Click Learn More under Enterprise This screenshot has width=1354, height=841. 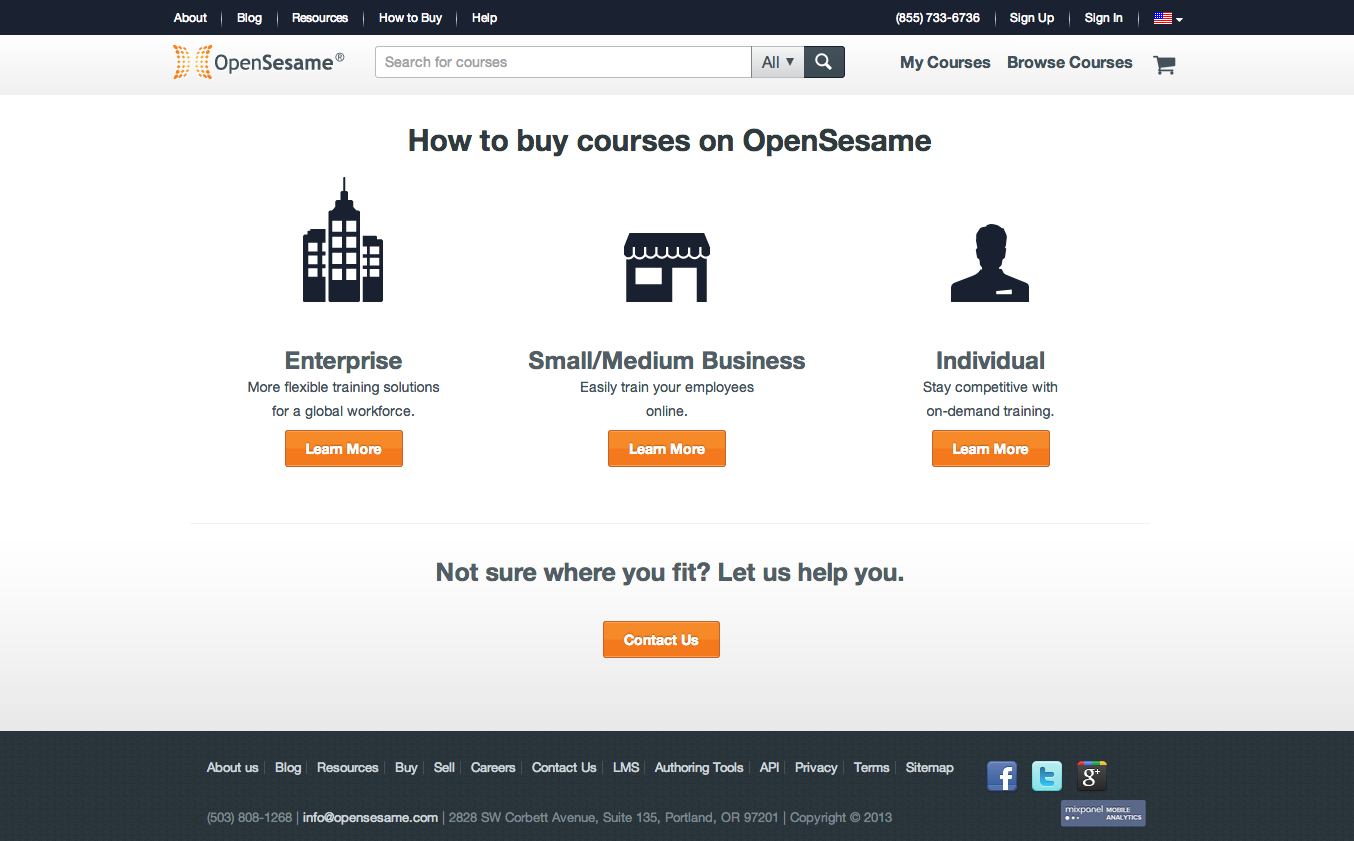coord(343,449)
